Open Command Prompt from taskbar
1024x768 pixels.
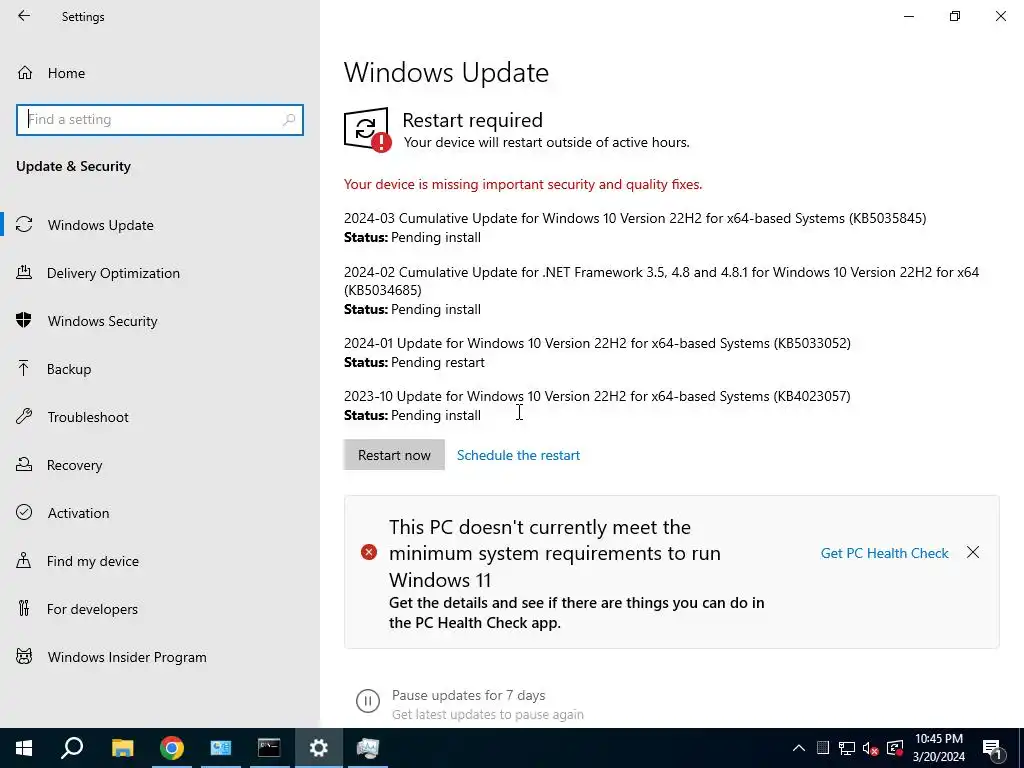269,748
